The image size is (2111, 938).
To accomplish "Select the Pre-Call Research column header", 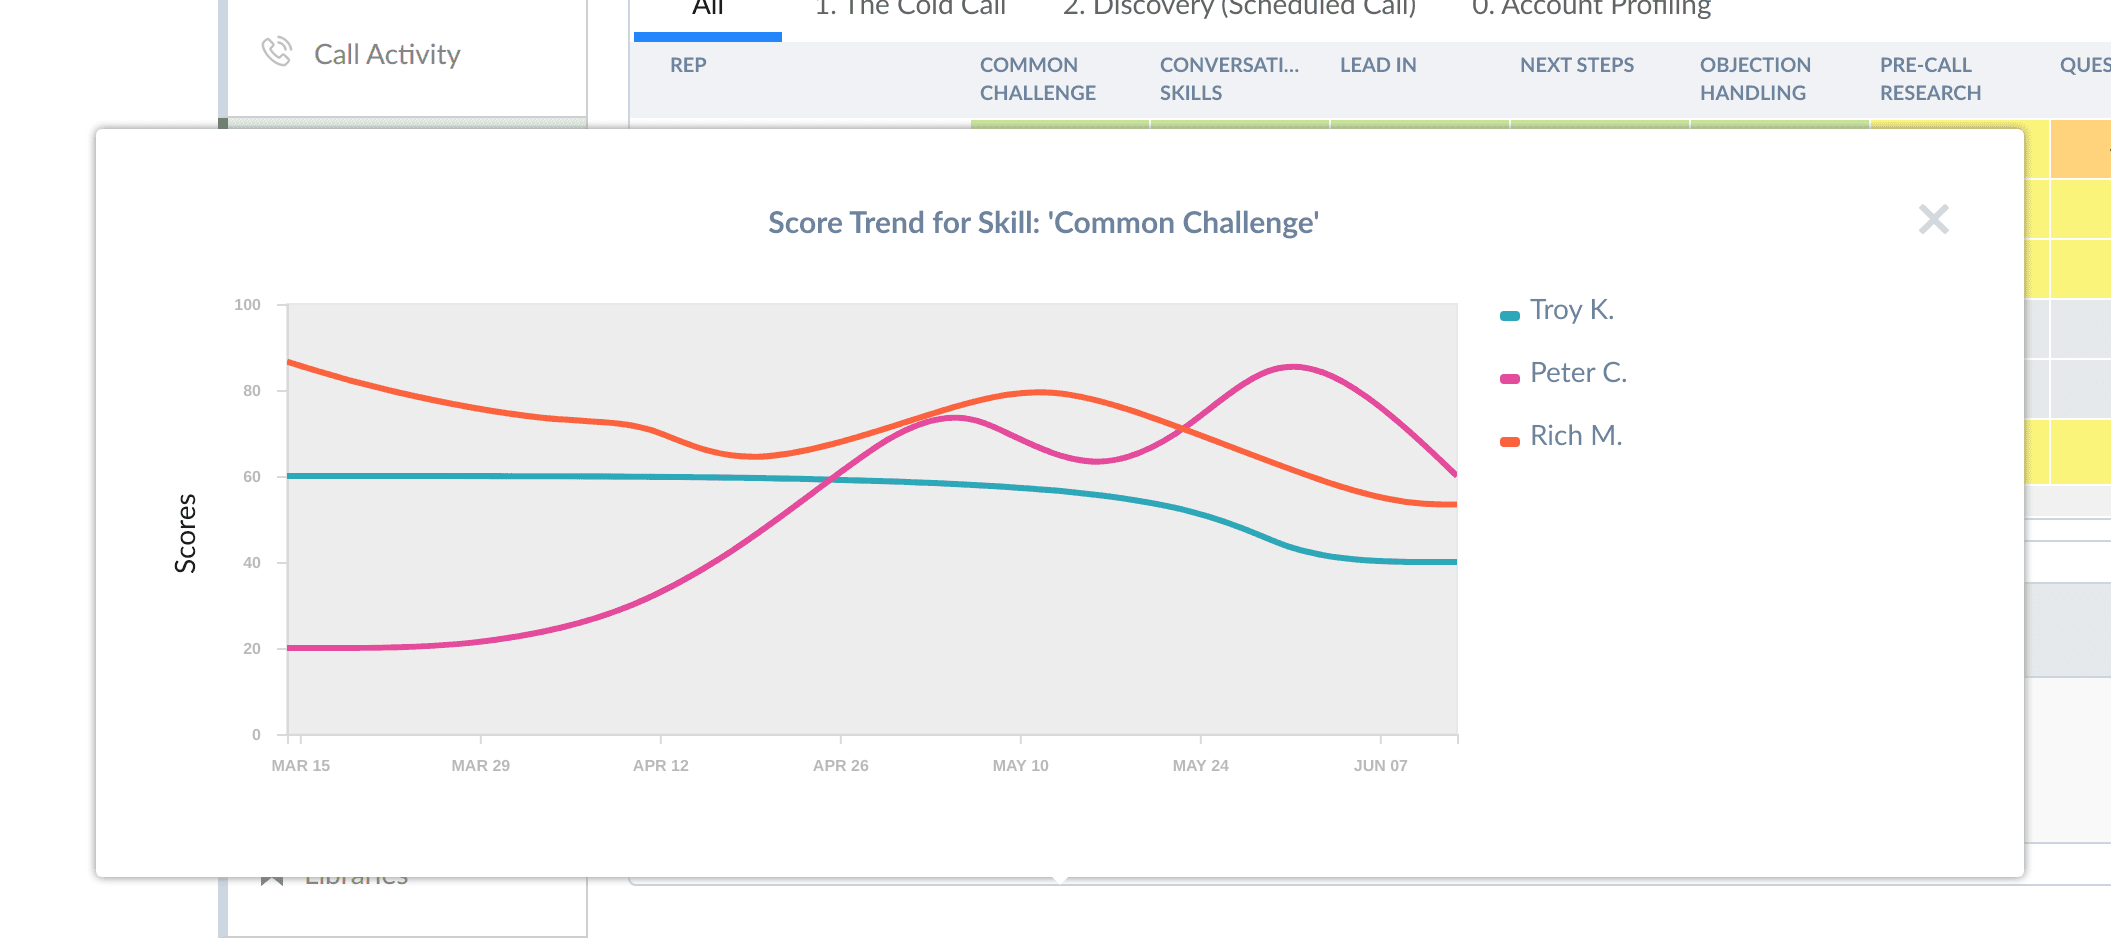I will click(x=1929, y=79).
